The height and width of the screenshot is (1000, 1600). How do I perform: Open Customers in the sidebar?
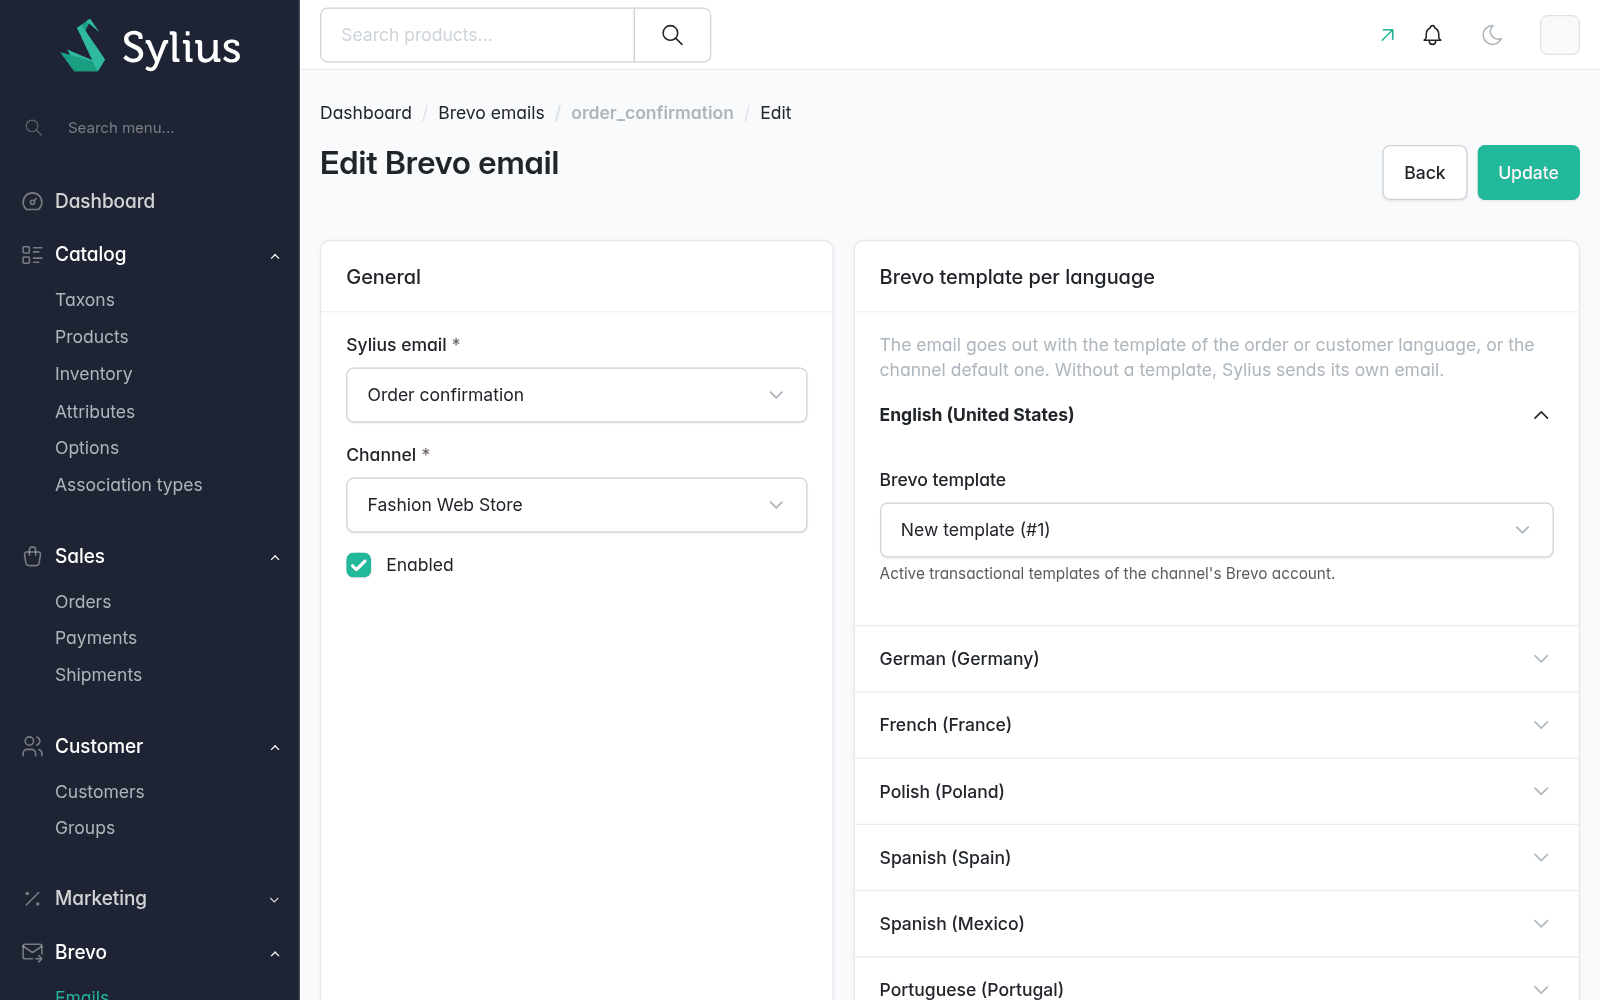(x=100, y=792)
